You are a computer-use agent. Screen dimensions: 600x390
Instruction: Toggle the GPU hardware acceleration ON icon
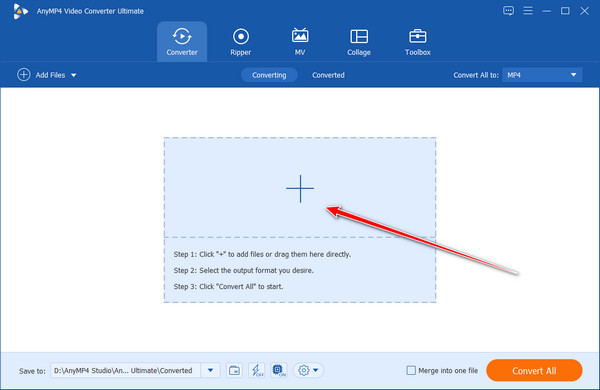(279, 370)
